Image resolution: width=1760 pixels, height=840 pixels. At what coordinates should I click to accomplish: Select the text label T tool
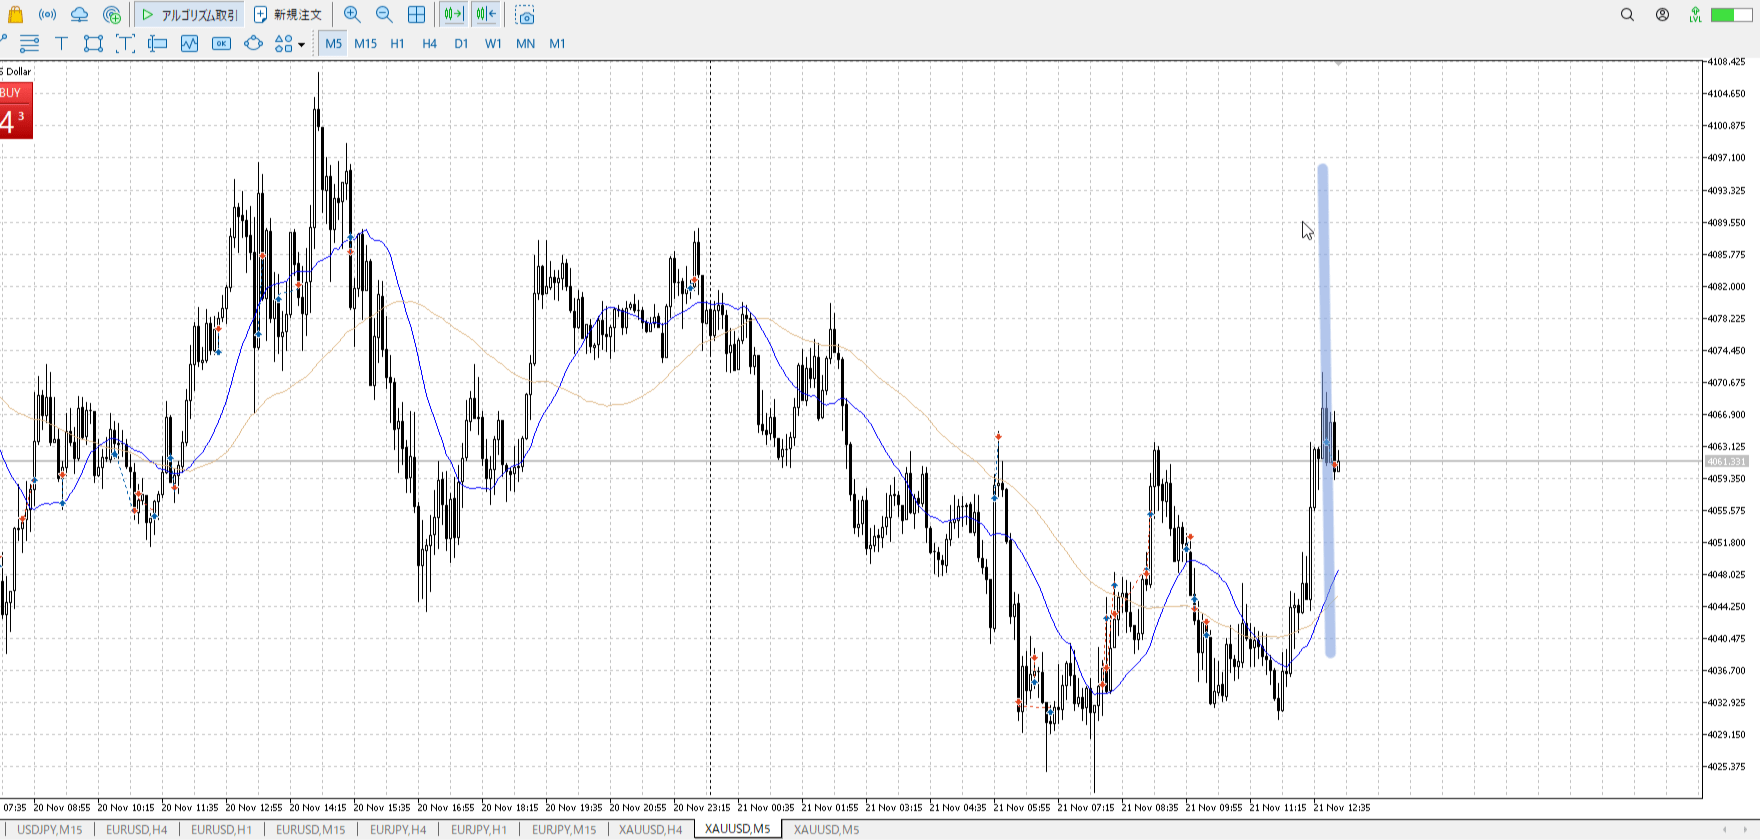[61, 43]
